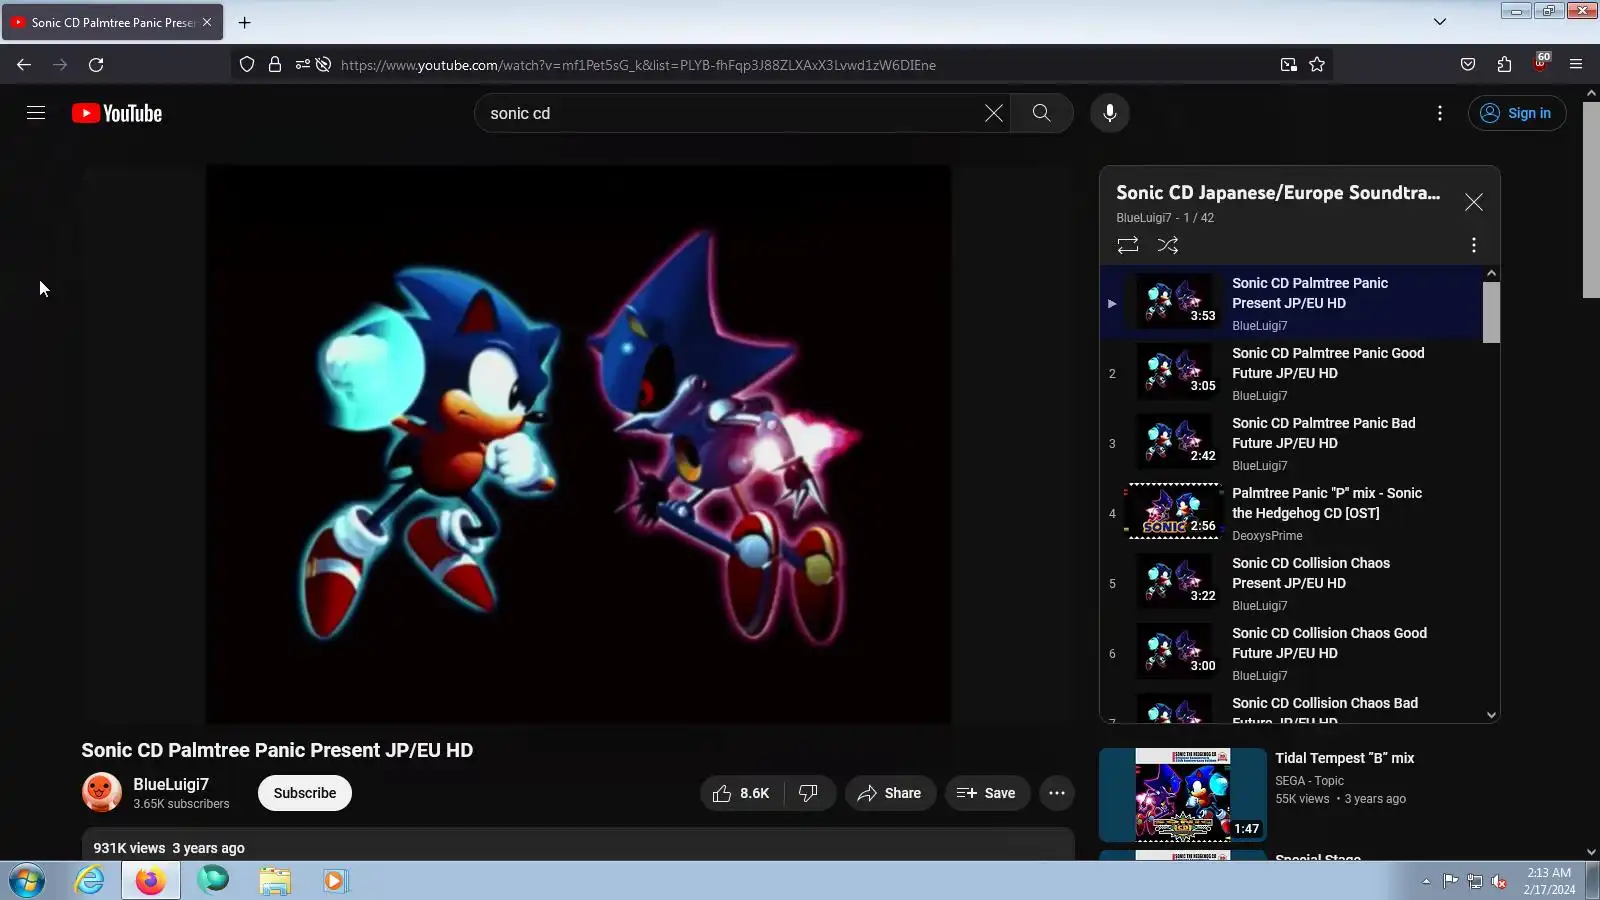This screenshot has width=1600, height=900.
Task: Clear the search query with the X
Action: coord(993,113)
